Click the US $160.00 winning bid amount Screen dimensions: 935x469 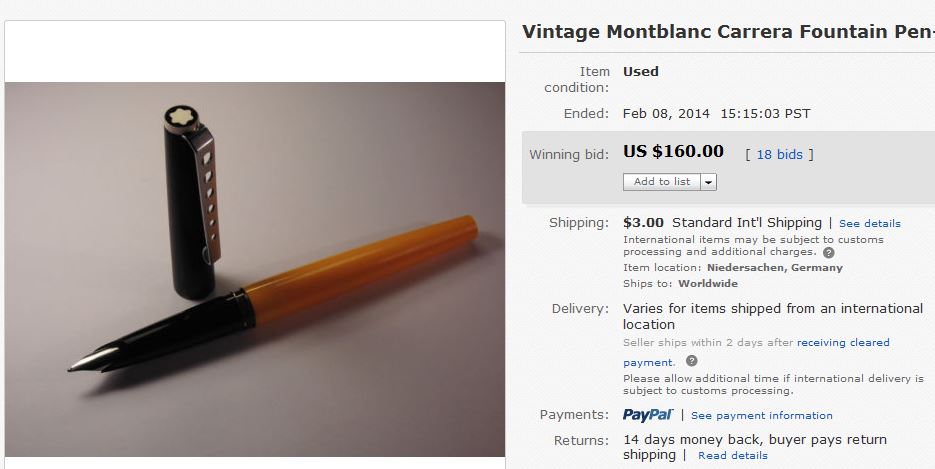click(673, 152)
